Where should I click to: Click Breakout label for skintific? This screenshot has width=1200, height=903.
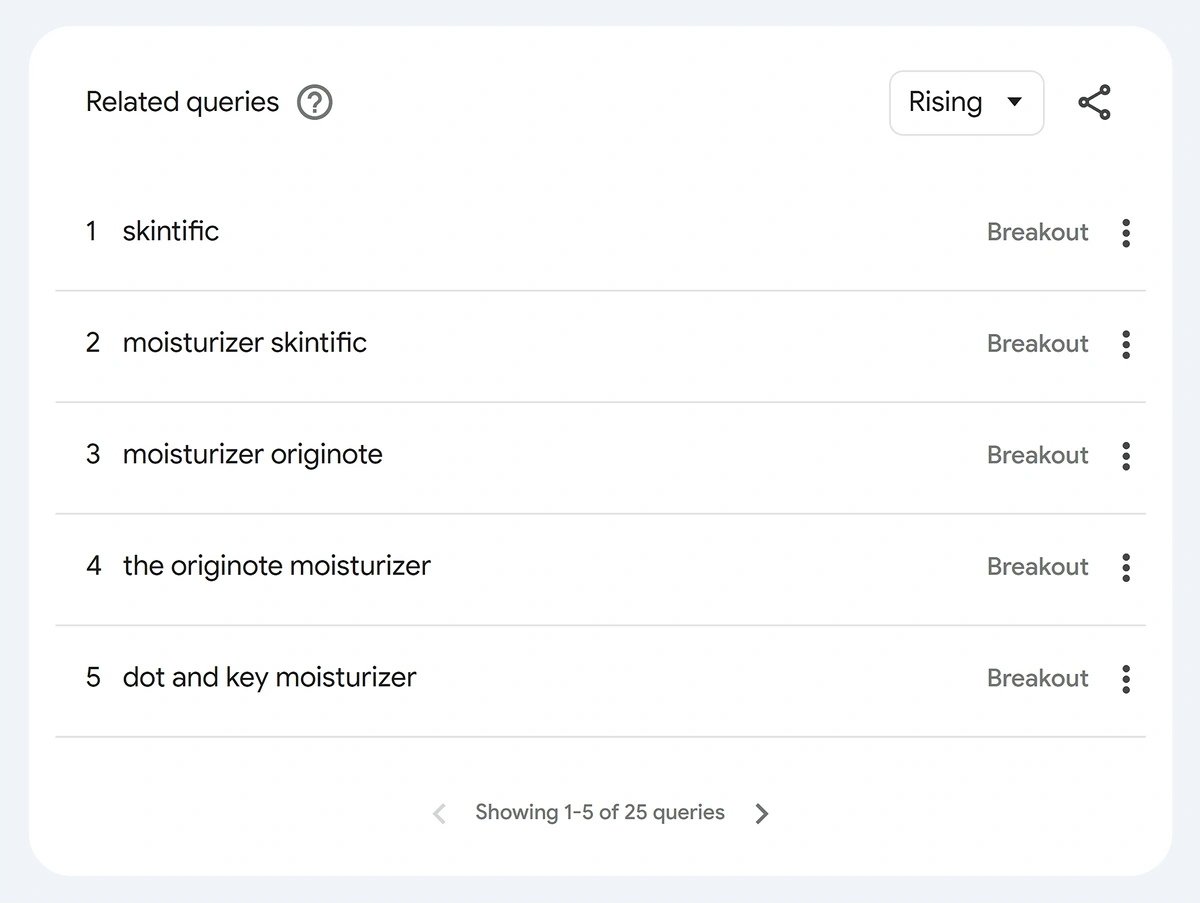[1037, 232]
